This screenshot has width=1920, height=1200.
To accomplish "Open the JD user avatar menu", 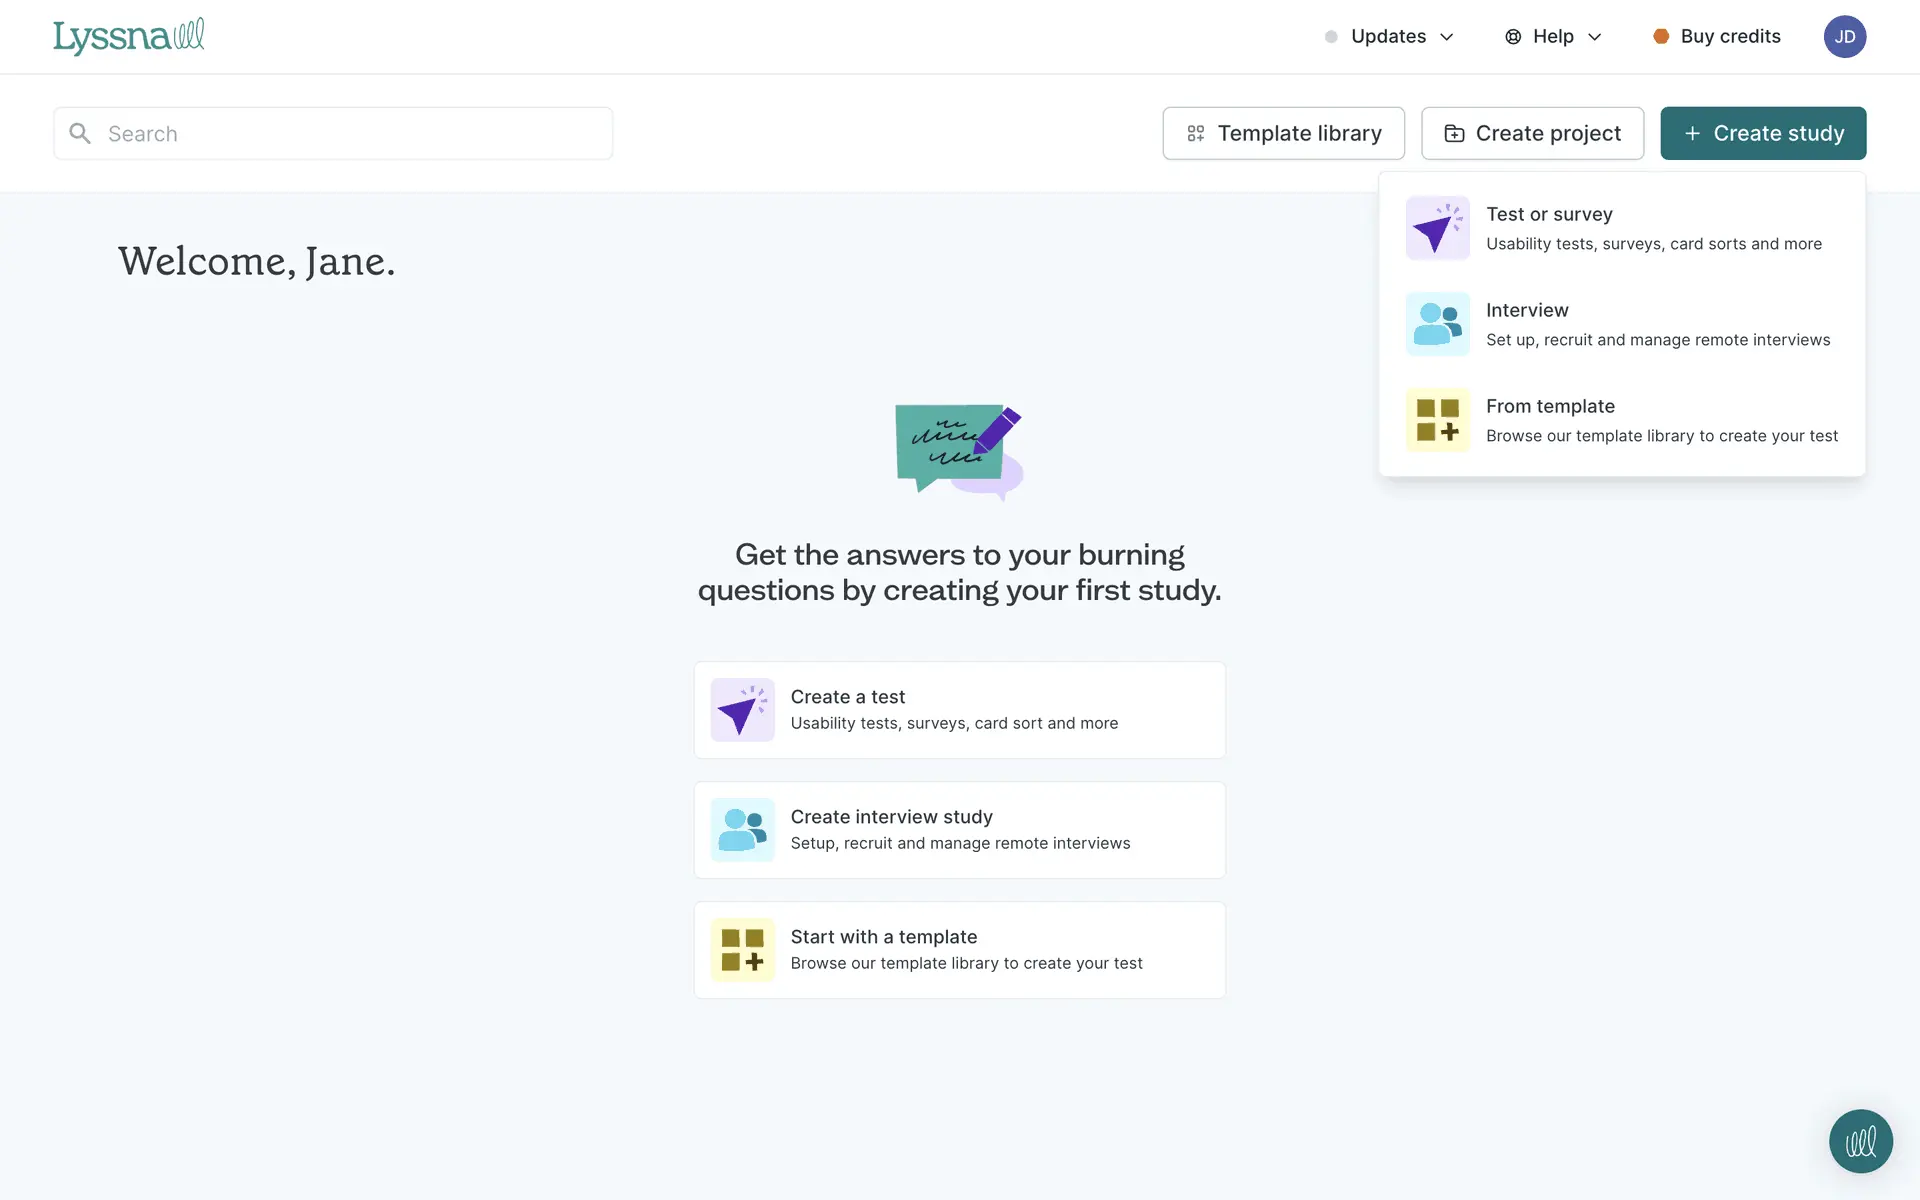I will point(1844,37).
